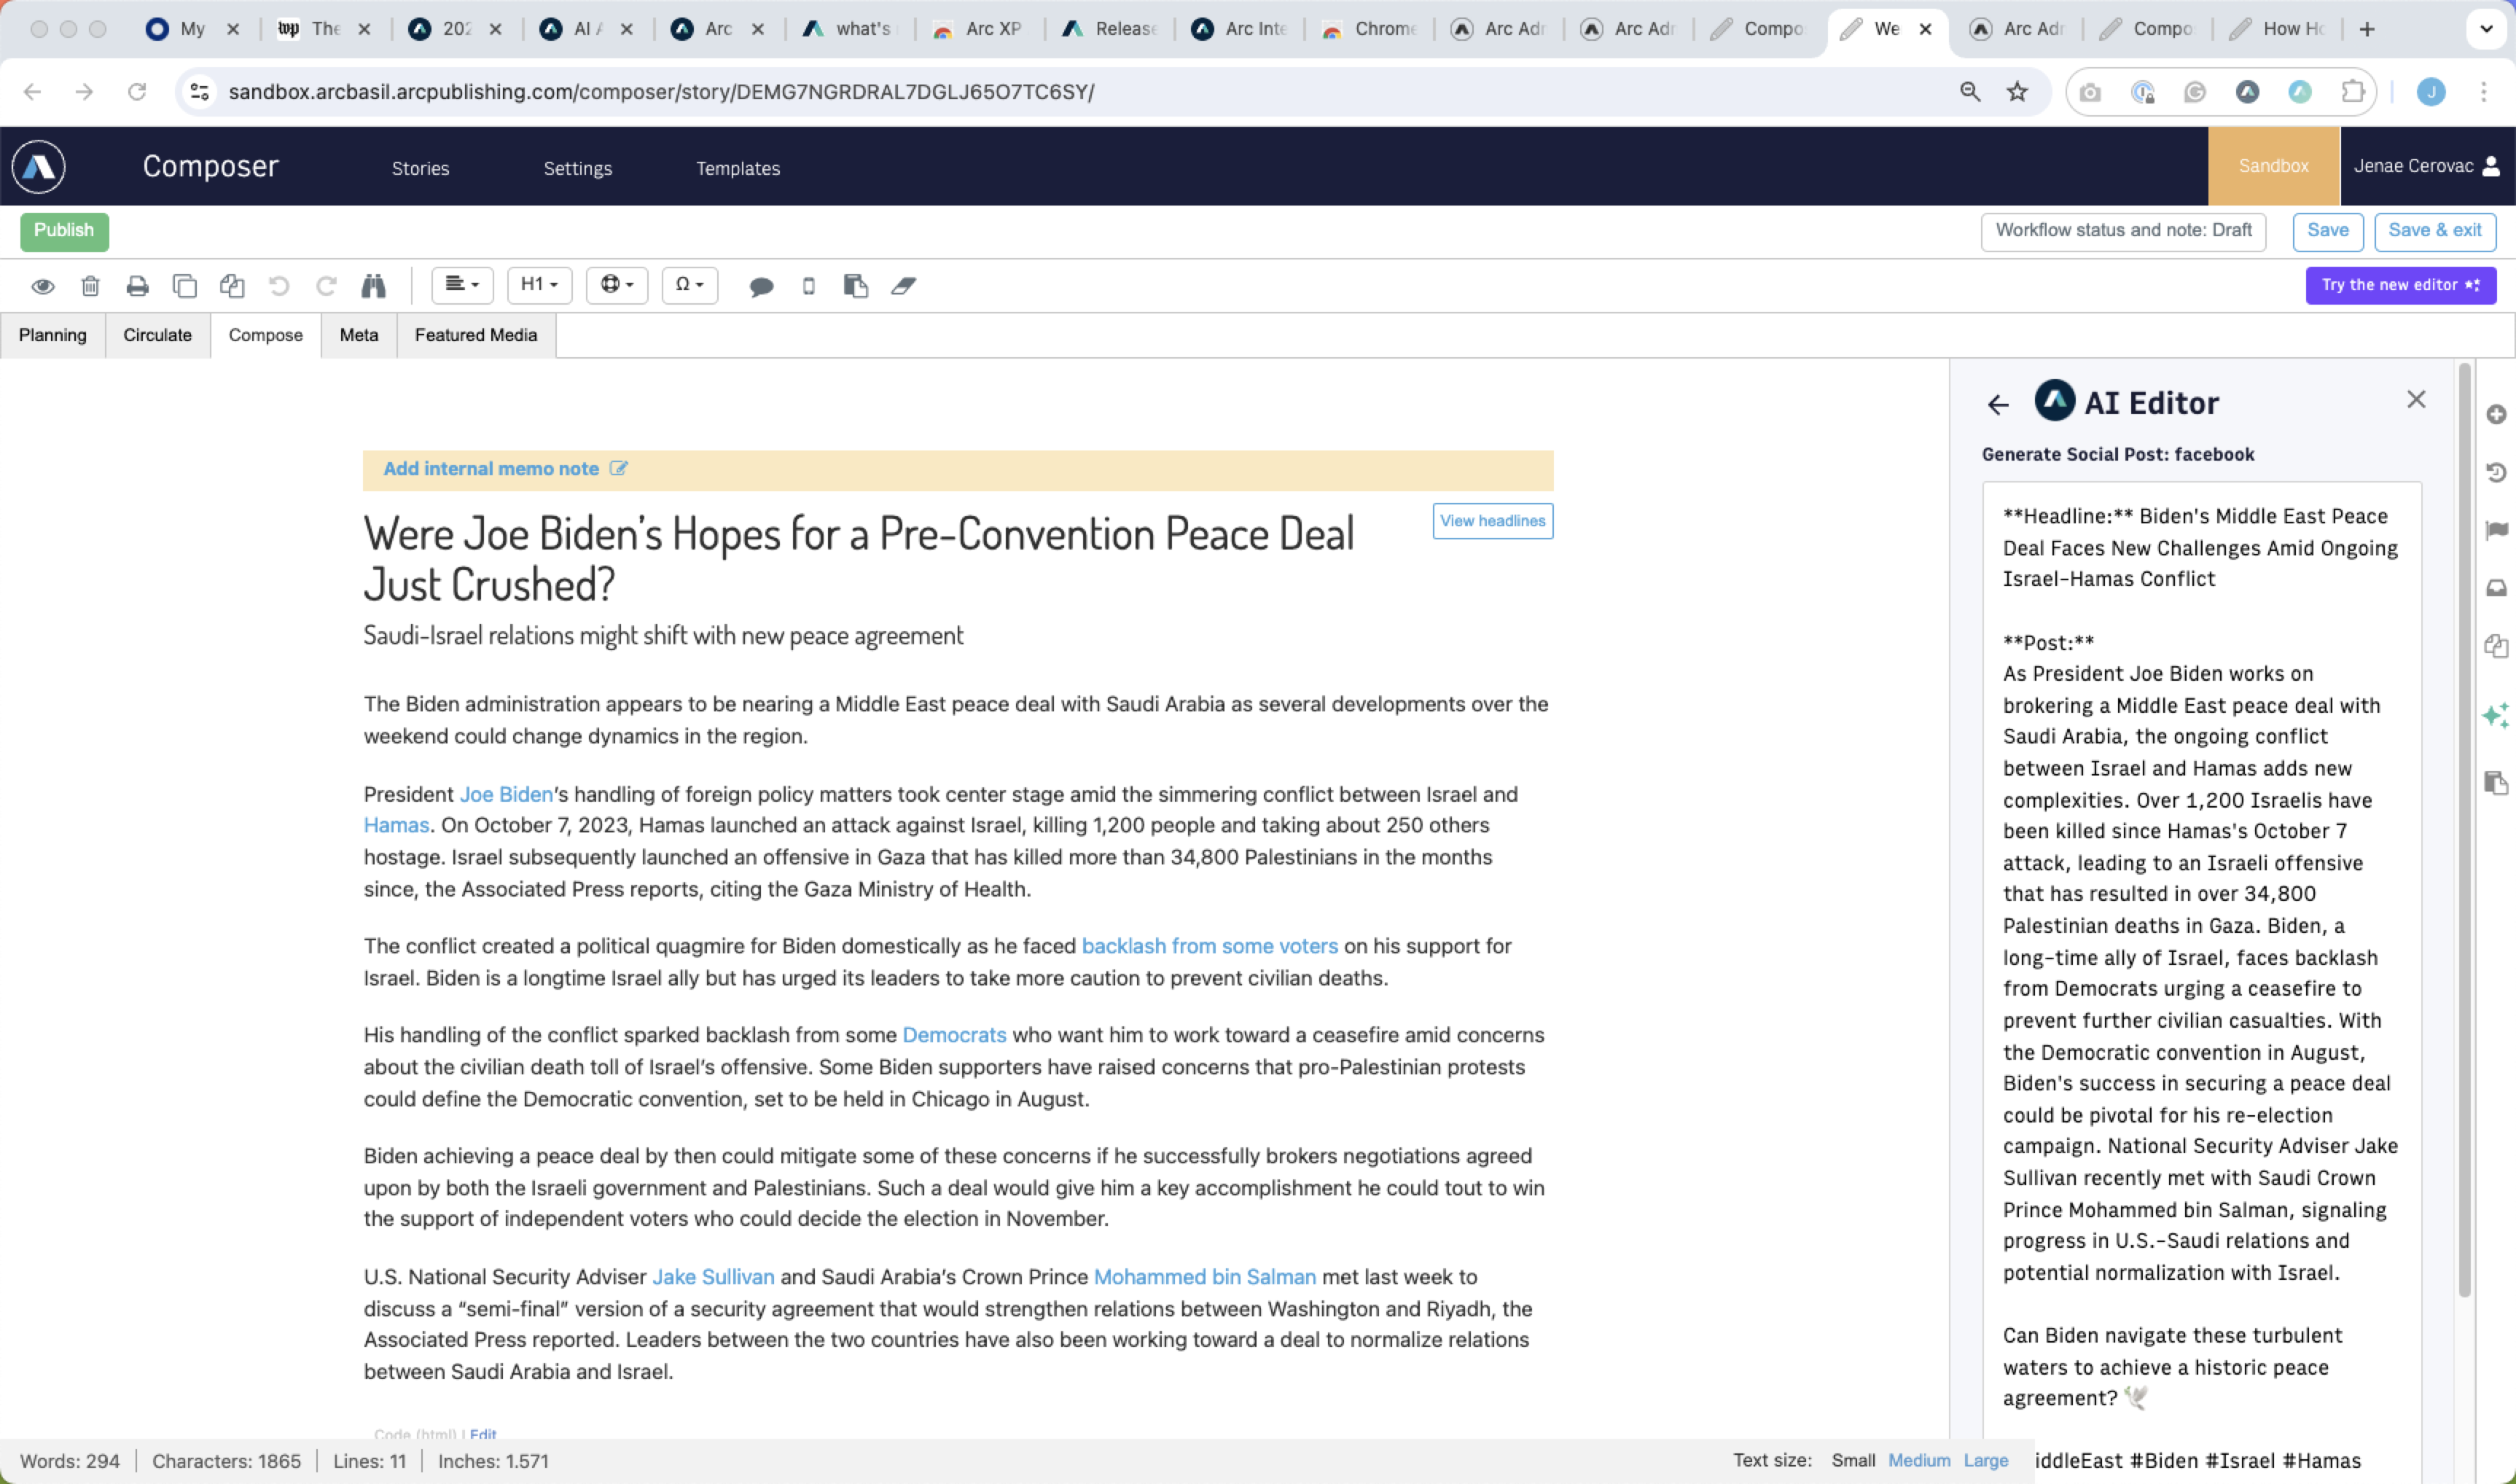The height and width of the screenshot is (1484, 2516).
Task: Follow the Joe Biden link
Action: pyautogui.click(x=506, y=794)
